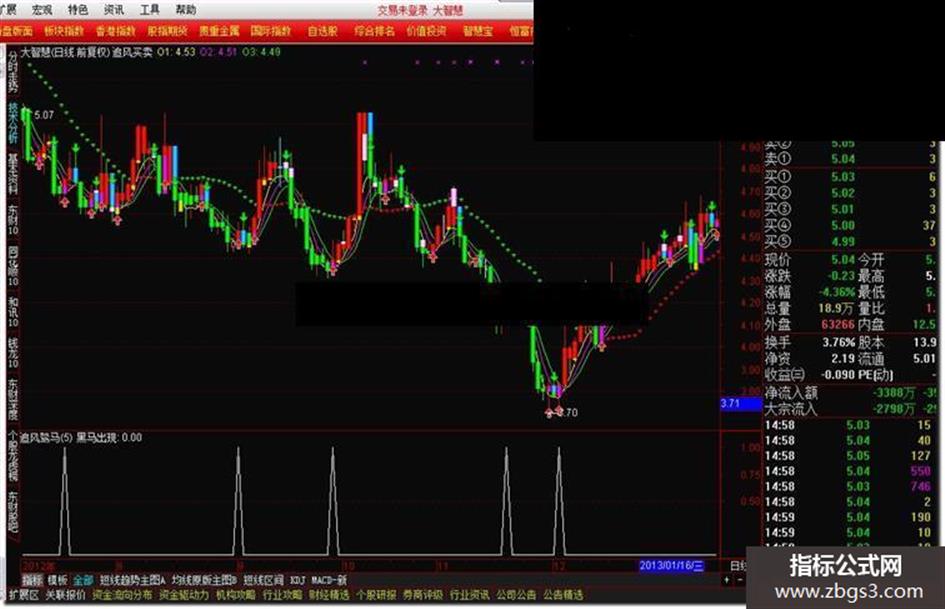Screen dimensions: 945x609
Task: Open 公司公告 in the bottom bar
Action: (516, 595)
